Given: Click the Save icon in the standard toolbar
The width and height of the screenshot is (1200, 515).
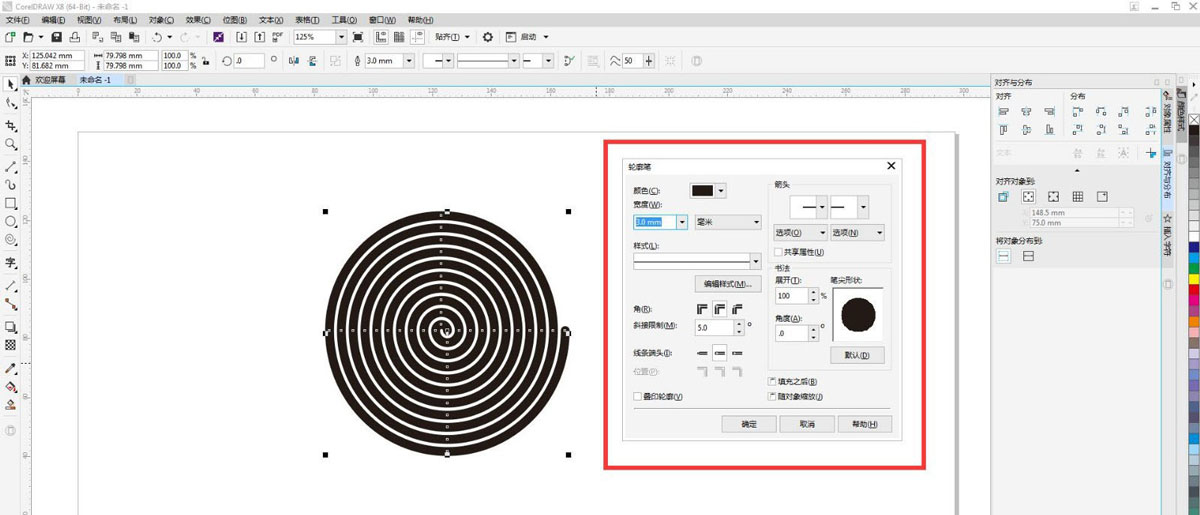Looking at the screenshot, I should 57,37.
